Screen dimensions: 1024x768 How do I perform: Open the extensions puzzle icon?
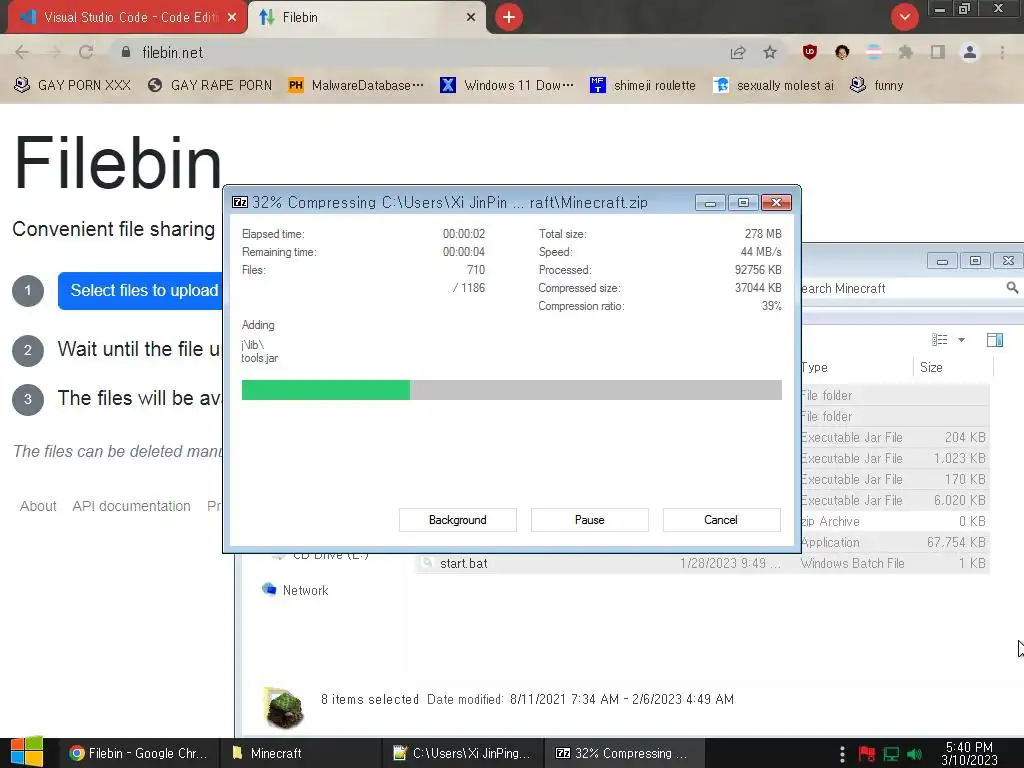click(x=905, y=52)
